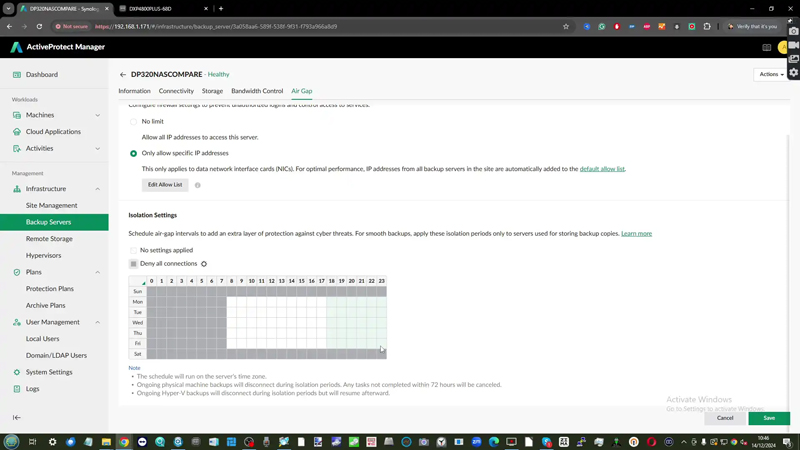Image resolution: width=800 pixels, height=450 pixels.
Task: Click the Infrastructure sidebar icon
Action: 17,189
